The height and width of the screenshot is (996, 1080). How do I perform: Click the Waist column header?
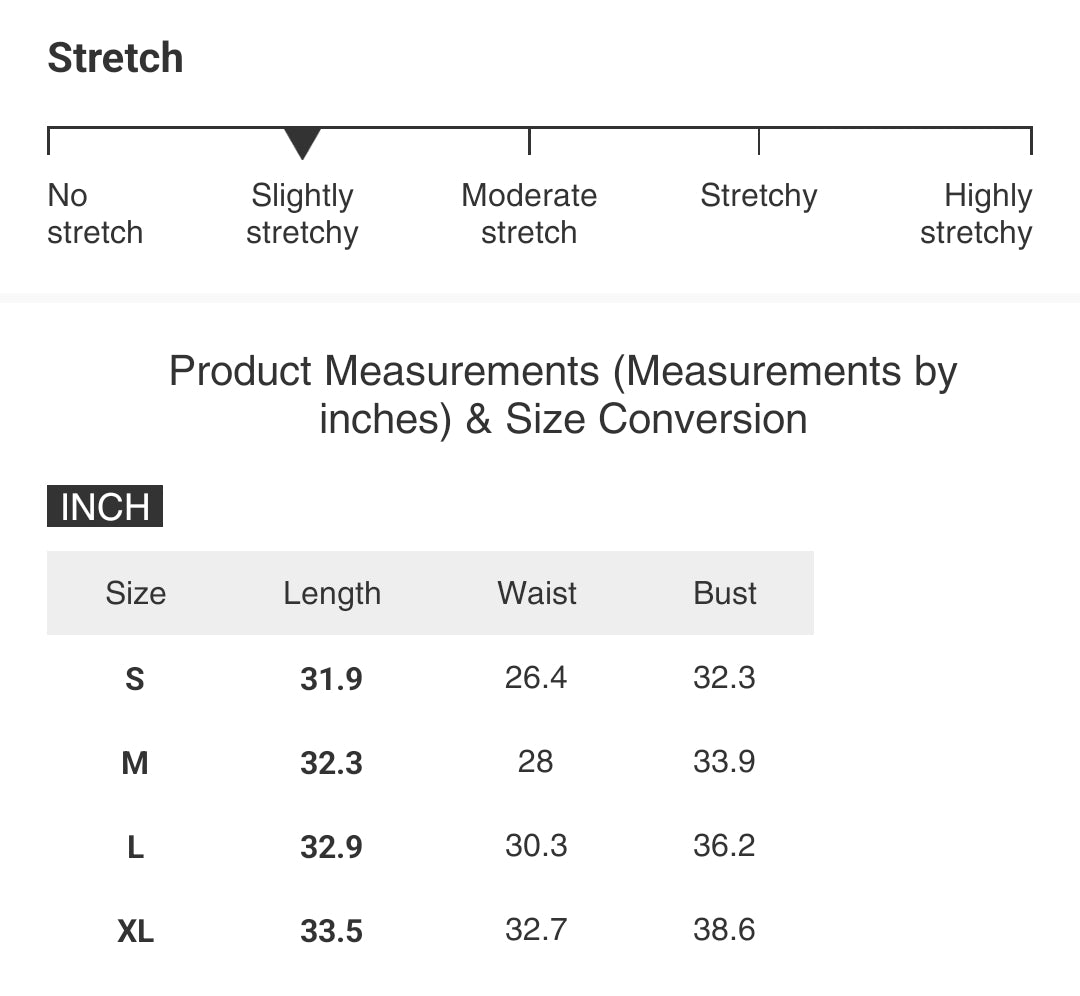(537, 593)
